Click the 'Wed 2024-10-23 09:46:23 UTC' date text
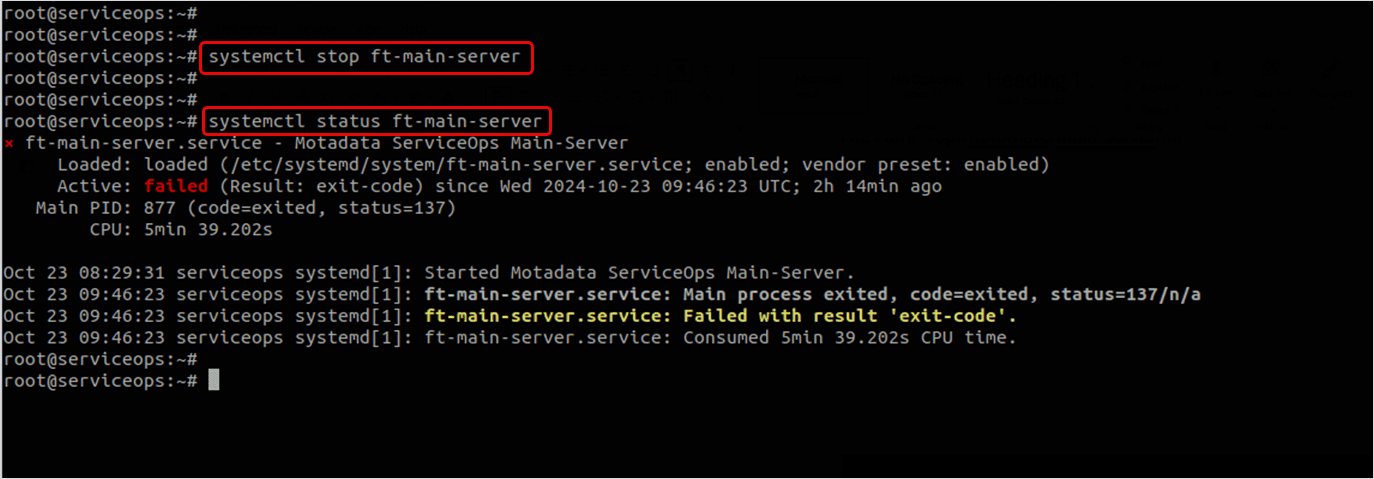This screenshot has height=479, width=1374. click(x=654, y=186)
